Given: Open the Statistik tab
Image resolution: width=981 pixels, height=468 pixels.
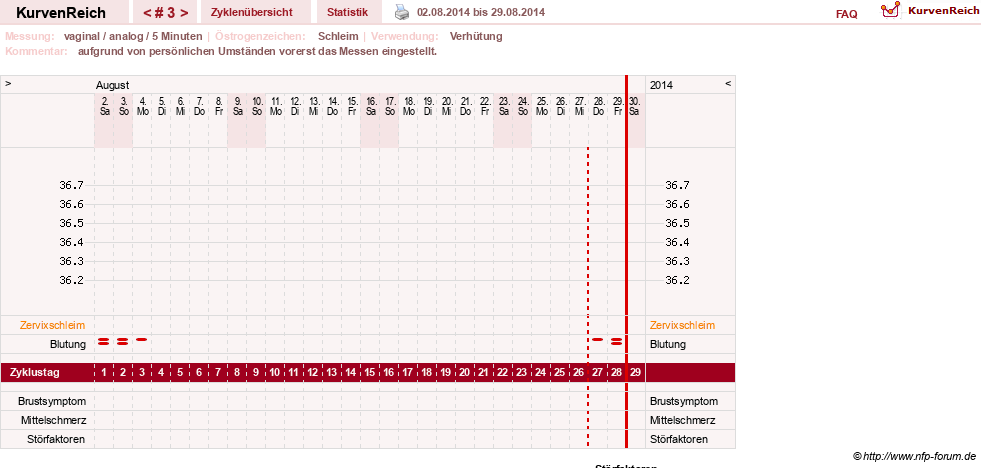Looking at the screenshot, I should click(350, 12).
